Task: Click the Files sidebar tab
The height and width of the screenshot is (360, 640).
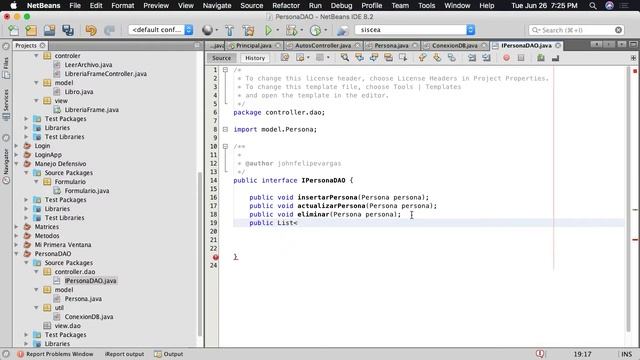Action: click(x=6, y=67)
